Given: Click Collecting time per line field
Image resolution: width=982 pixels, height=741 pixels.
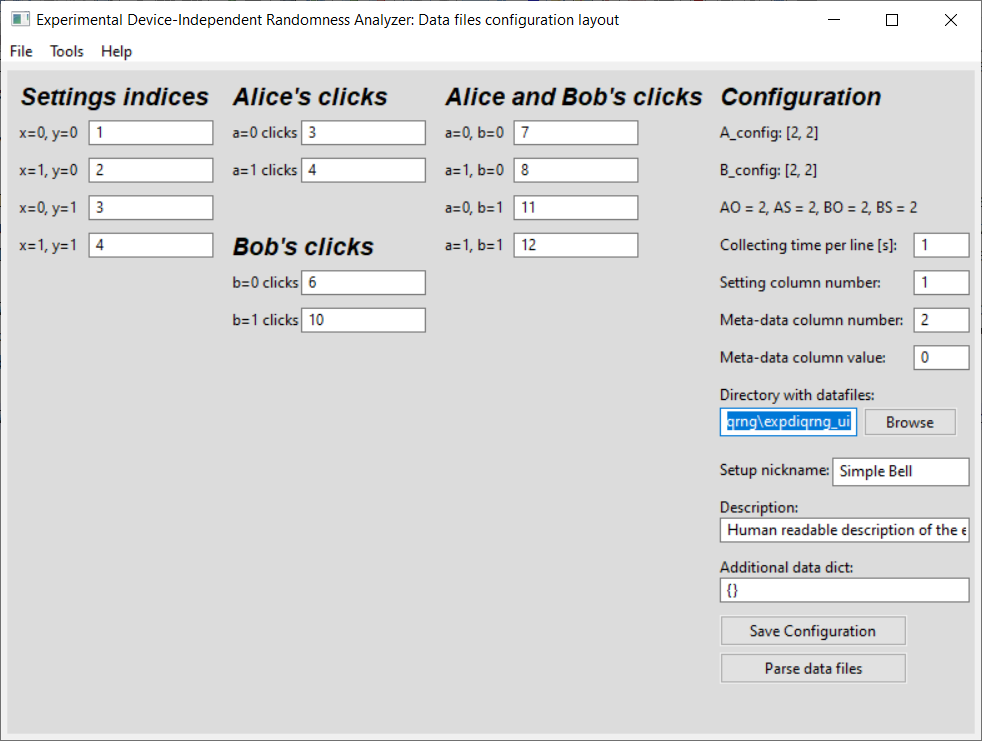Looking at the screenshot, I should point(941,245).
